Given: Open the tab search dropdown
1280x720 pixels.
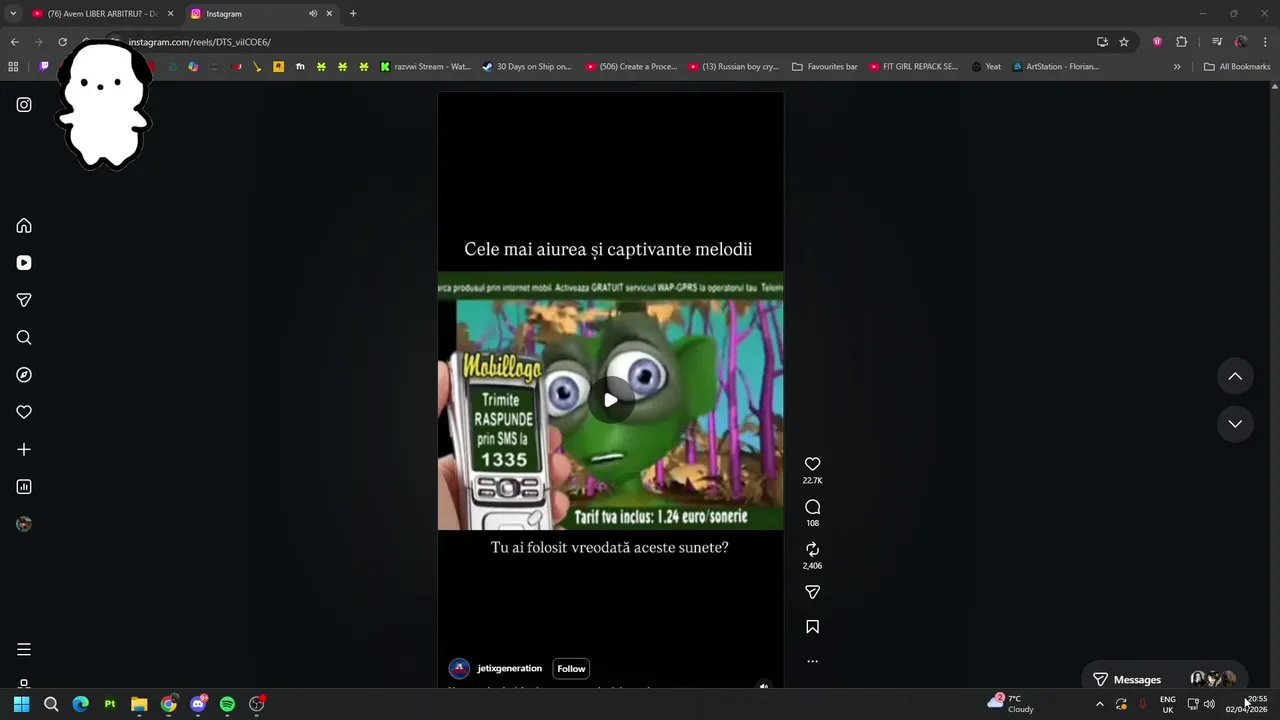Looking at the screenshot, I should tap(13, 14).
